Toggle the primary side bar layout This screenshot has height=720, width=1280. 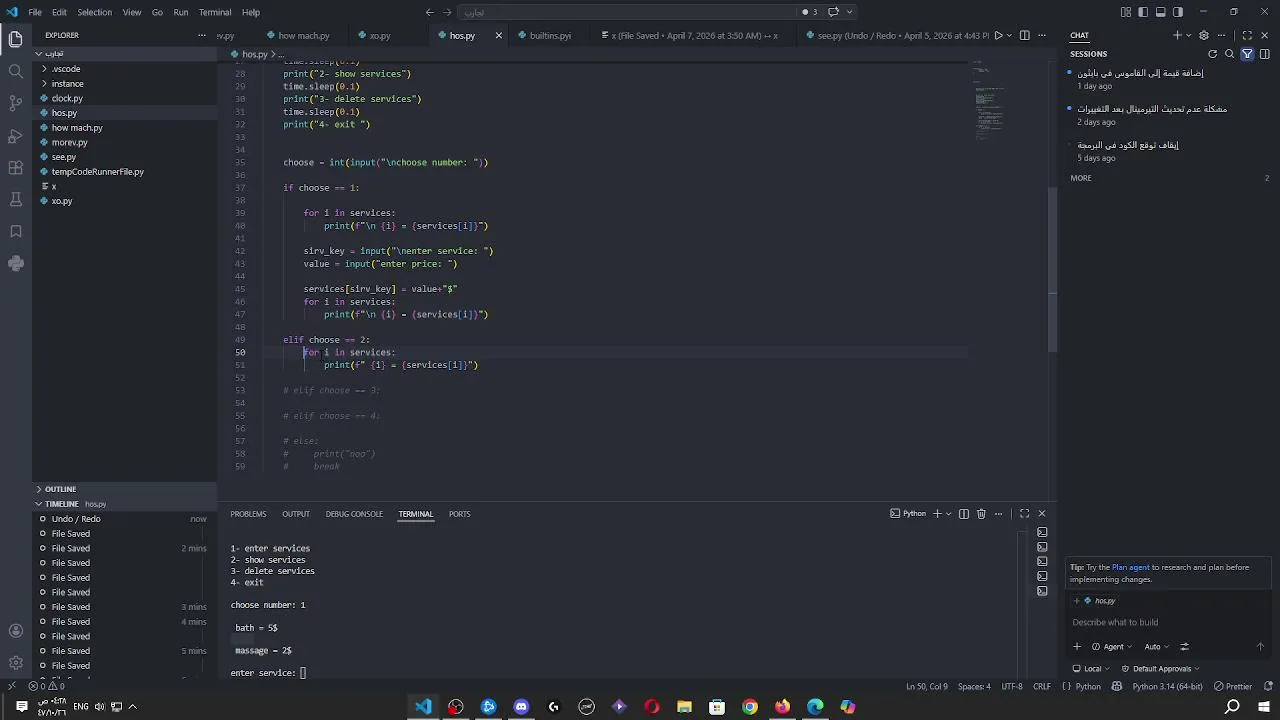[x=1143, y=12]
